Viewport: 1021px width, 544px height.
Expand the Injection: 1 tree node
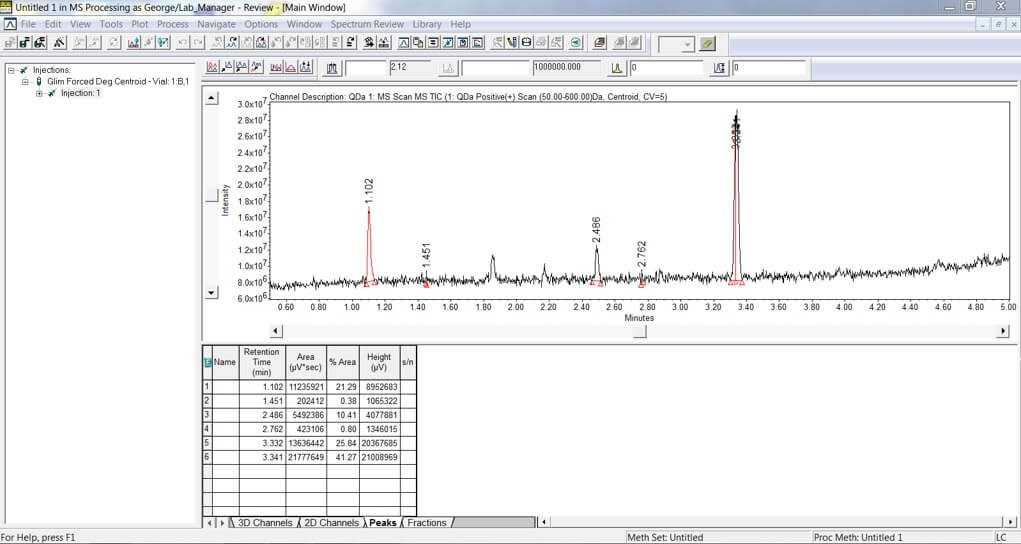tap(39, 93)
